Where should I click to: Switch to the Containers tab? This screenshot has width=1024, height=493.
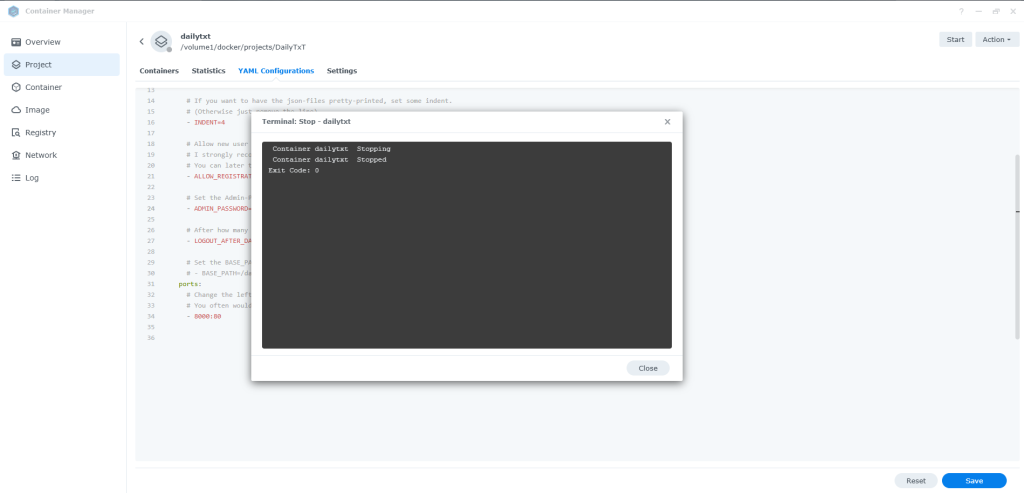click(x=159, y=71)
